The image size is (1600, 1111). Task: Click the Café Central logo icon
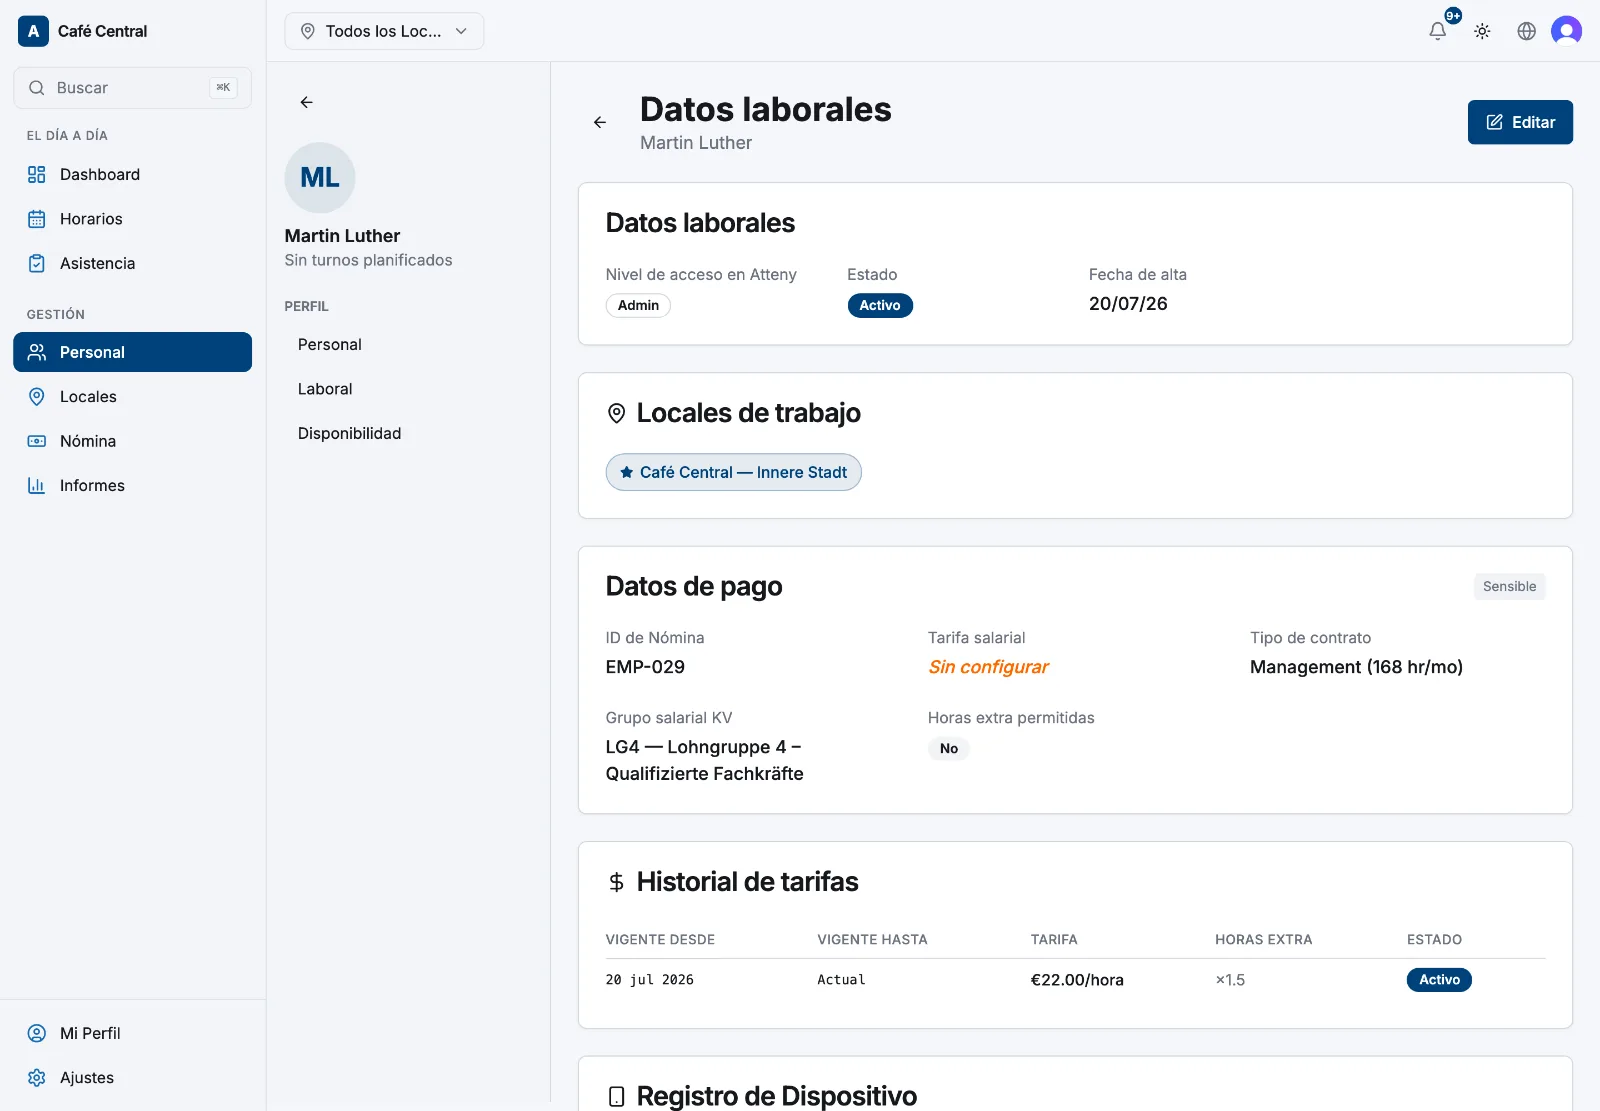(x=33, y=31)
